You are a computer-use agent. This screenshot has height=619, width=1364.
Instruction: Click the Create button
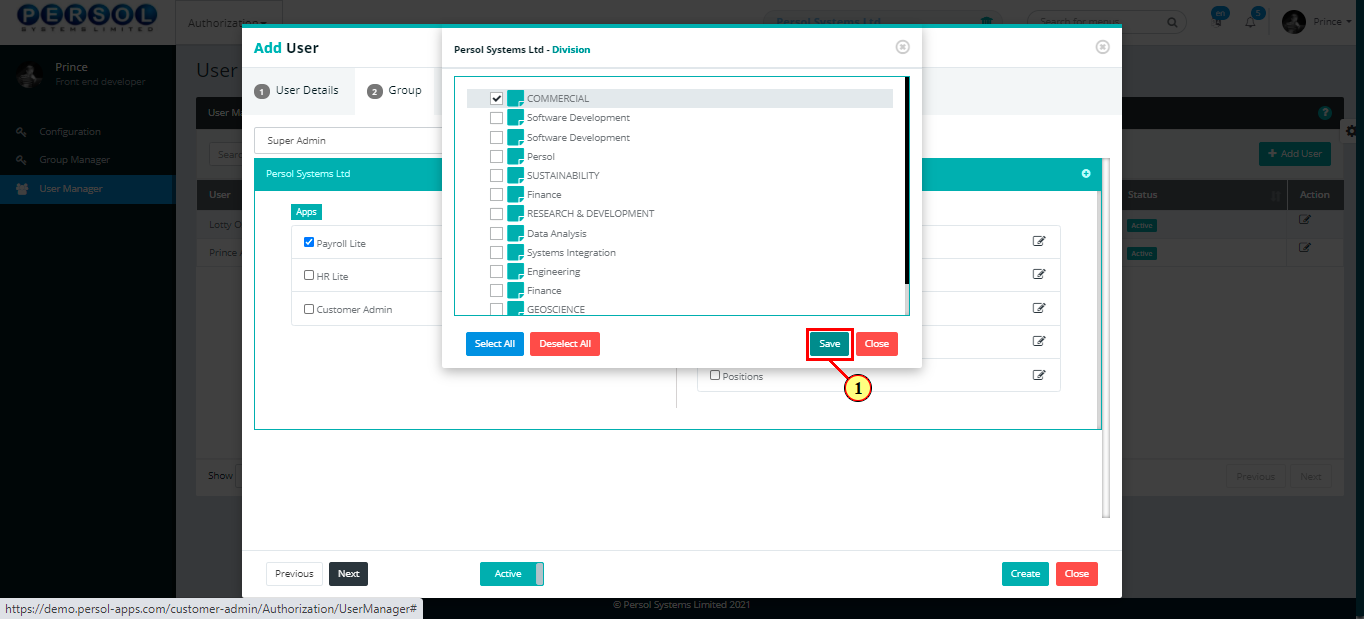(x=1025, y=574)
